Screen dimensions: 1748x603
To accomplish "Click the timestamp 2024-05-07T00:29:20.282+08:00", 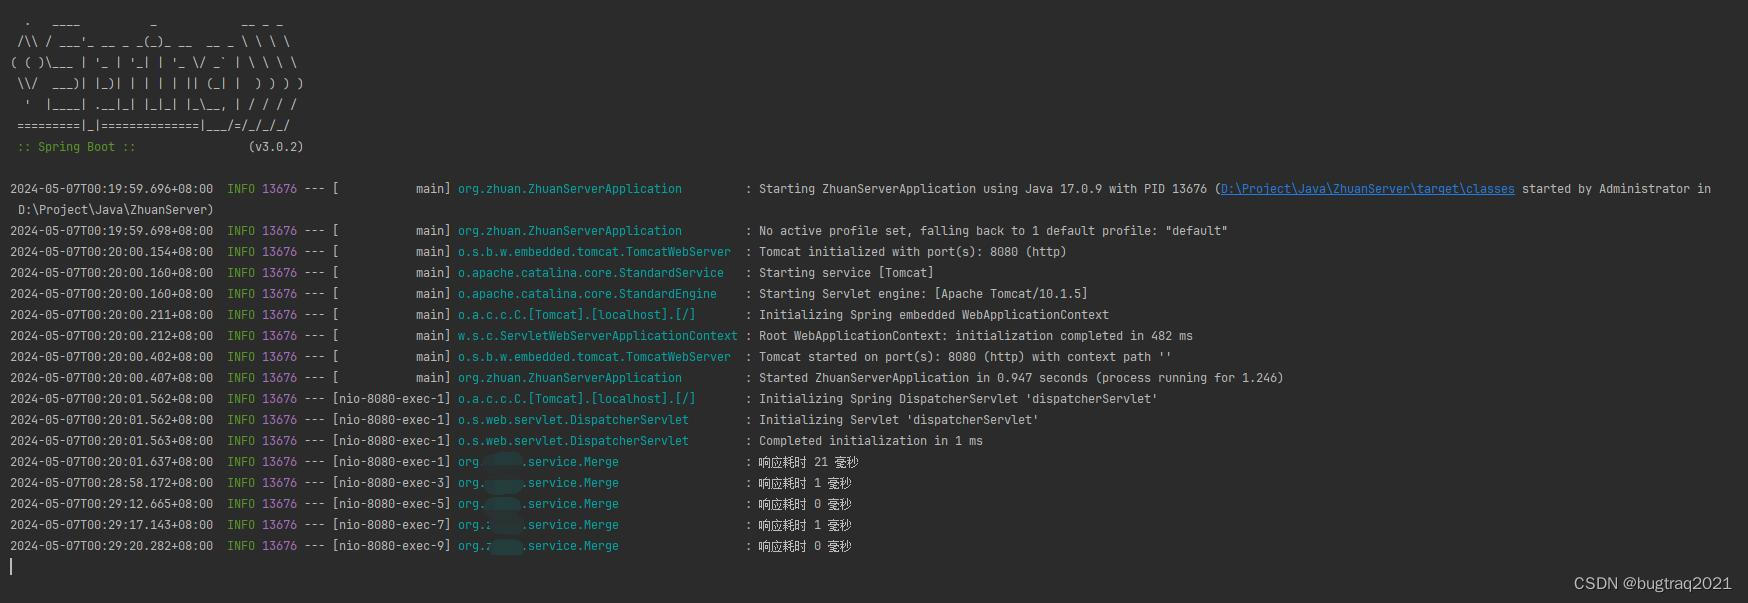I will pos(111,546).
